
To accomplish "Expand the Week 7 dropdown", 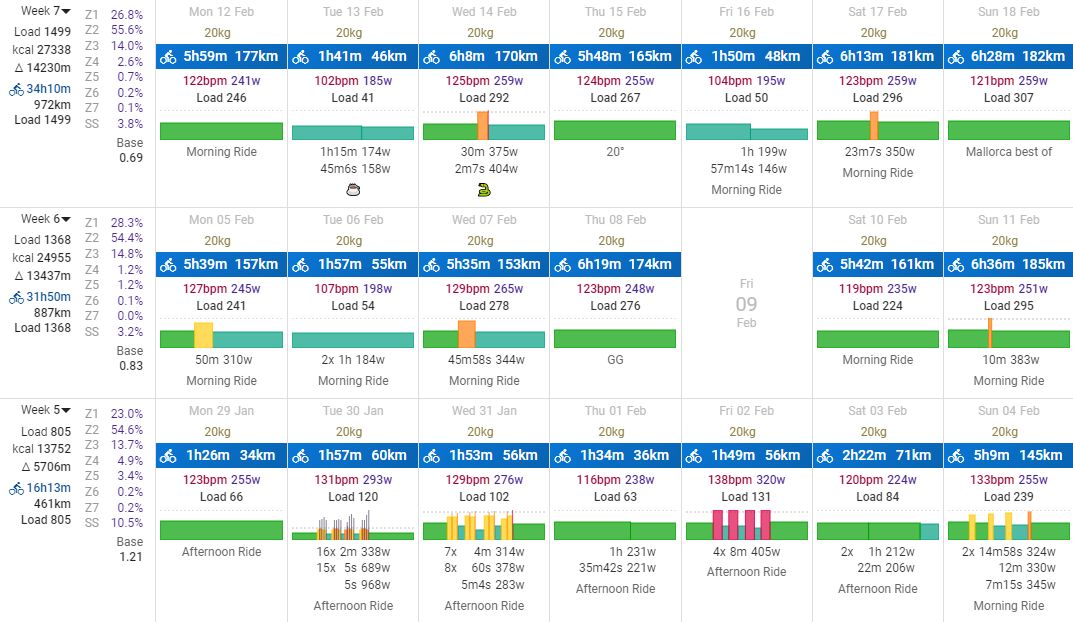I will point(66,12).
